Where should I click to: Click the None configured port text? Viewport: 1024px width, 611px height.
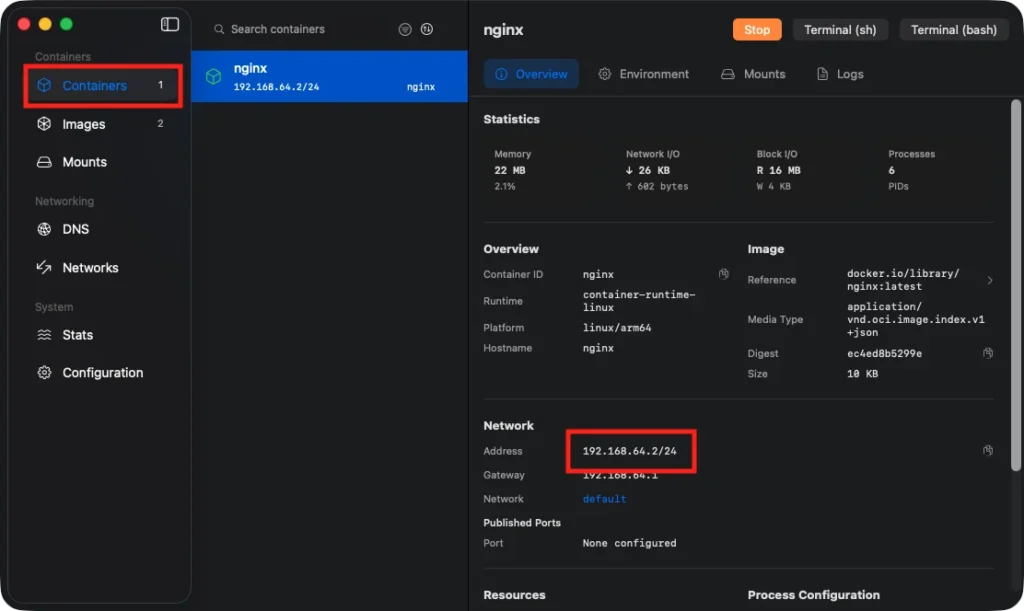[630, 543]
